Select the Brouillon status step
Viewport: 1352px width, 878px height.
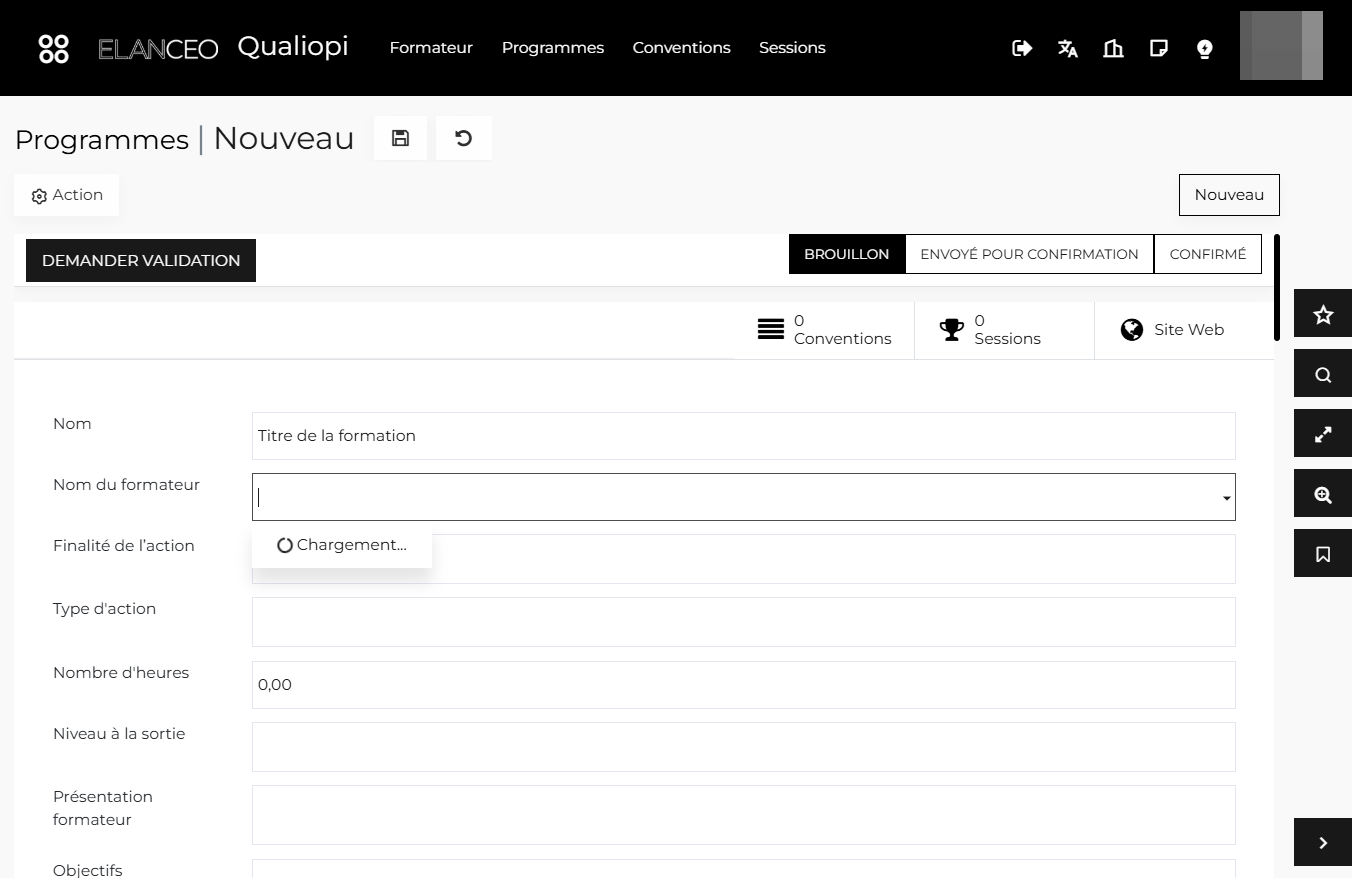[x=847, y=254]
